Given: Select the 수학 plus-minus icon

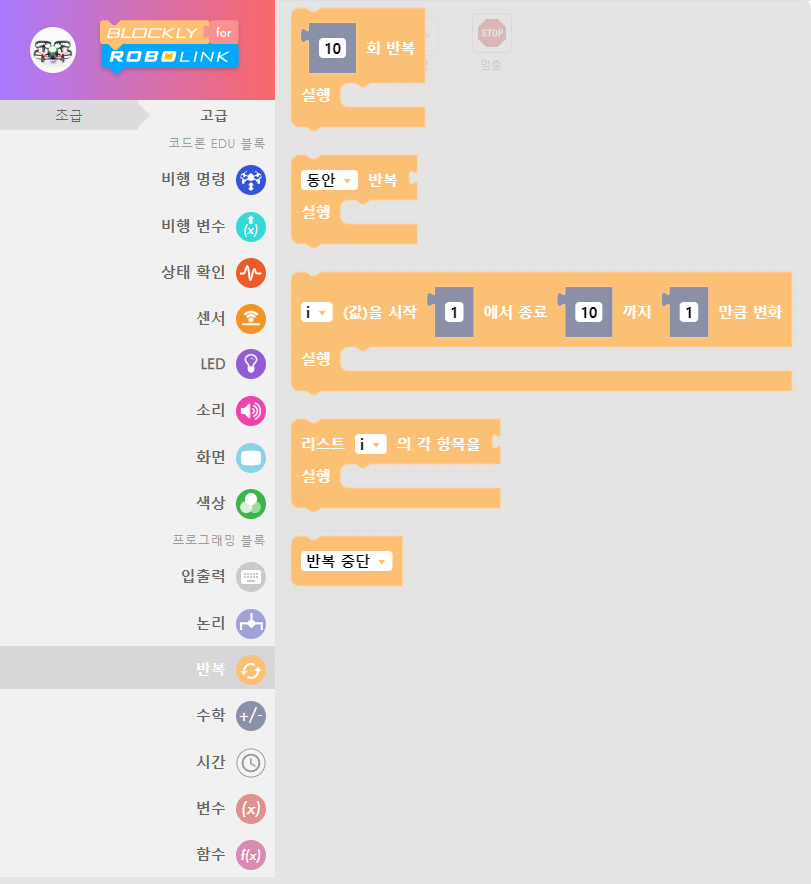Looking at the screenshot, I should tap(250, 716).
